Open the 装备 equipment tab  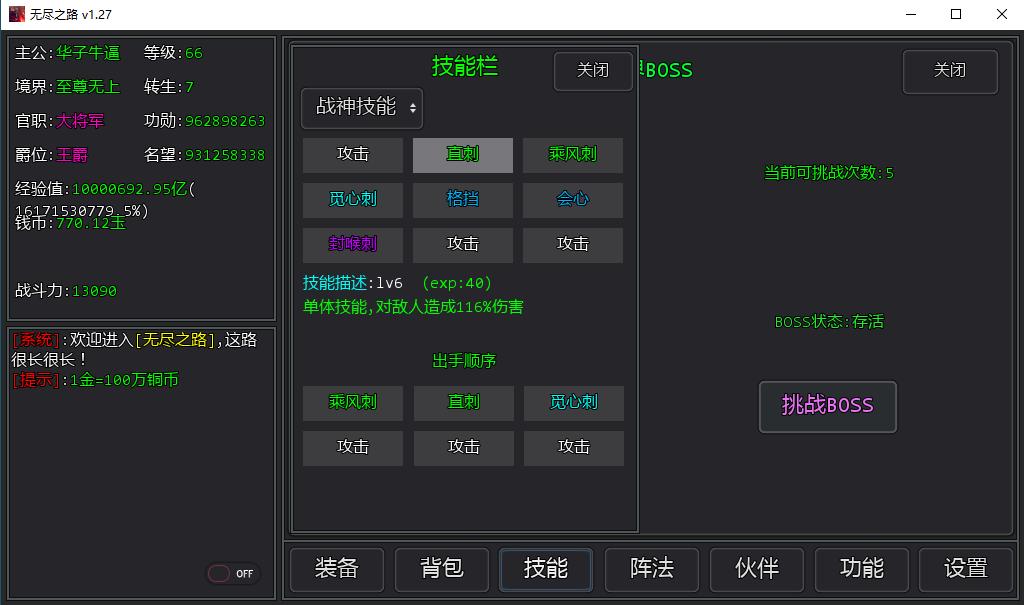click(x=337, y=569)
